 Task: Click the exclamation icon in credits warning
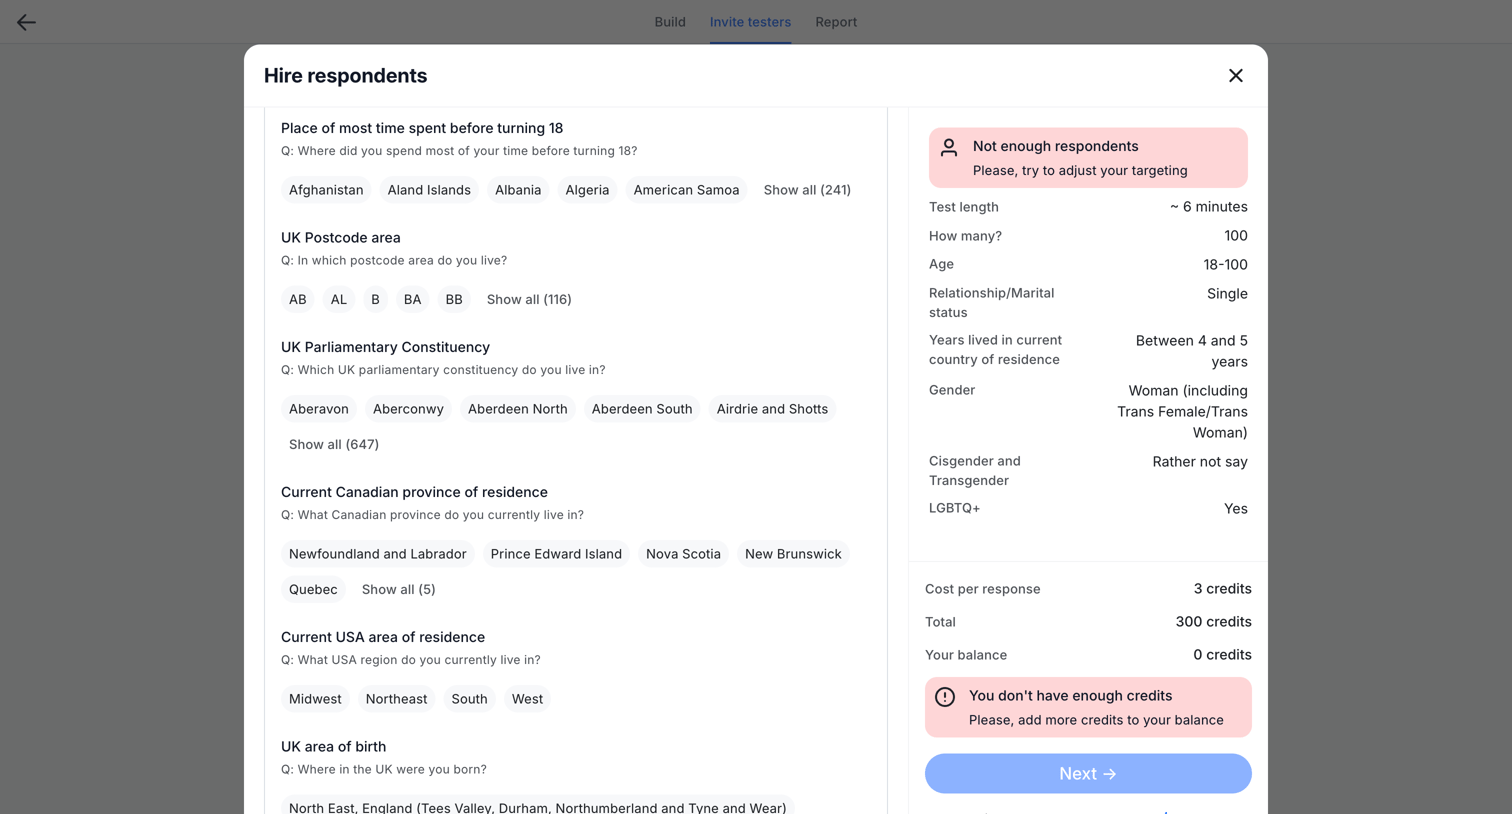(945, 697)
